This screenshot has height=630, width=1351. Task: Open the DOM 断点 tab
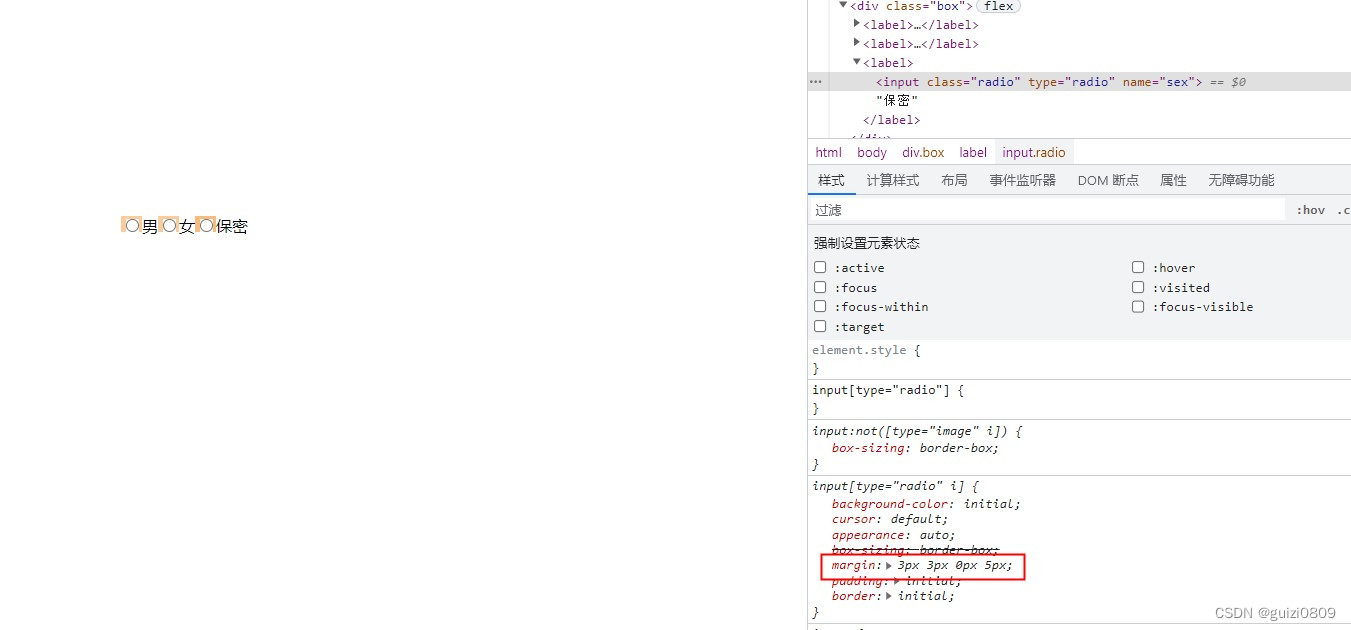tap(1108, 180)
